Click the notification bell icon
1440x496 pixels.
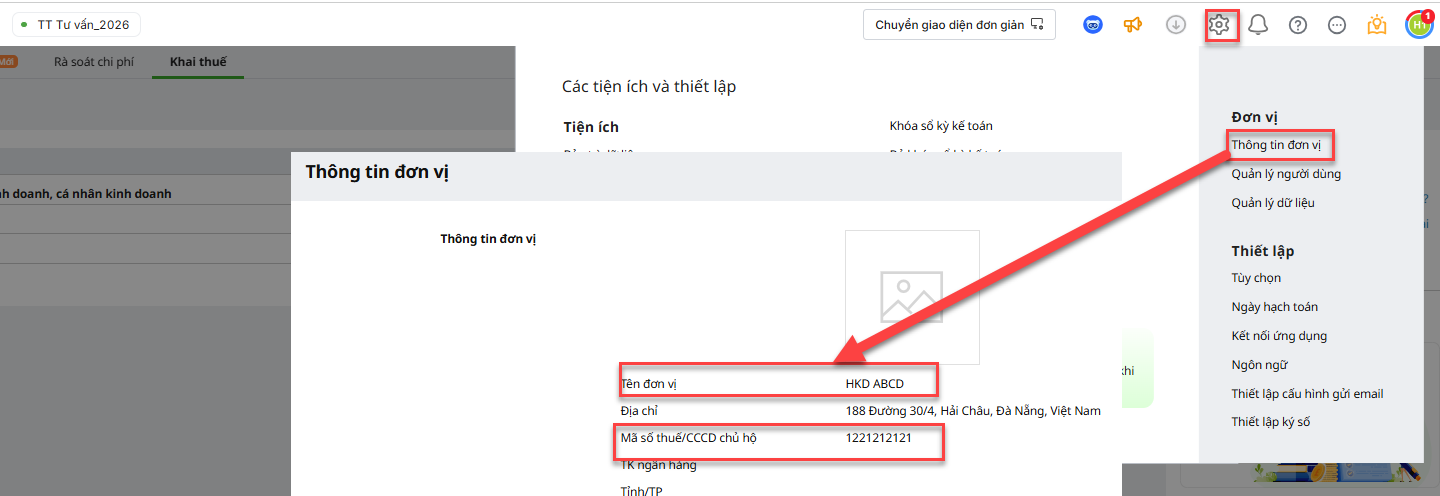coord(1258,25)
